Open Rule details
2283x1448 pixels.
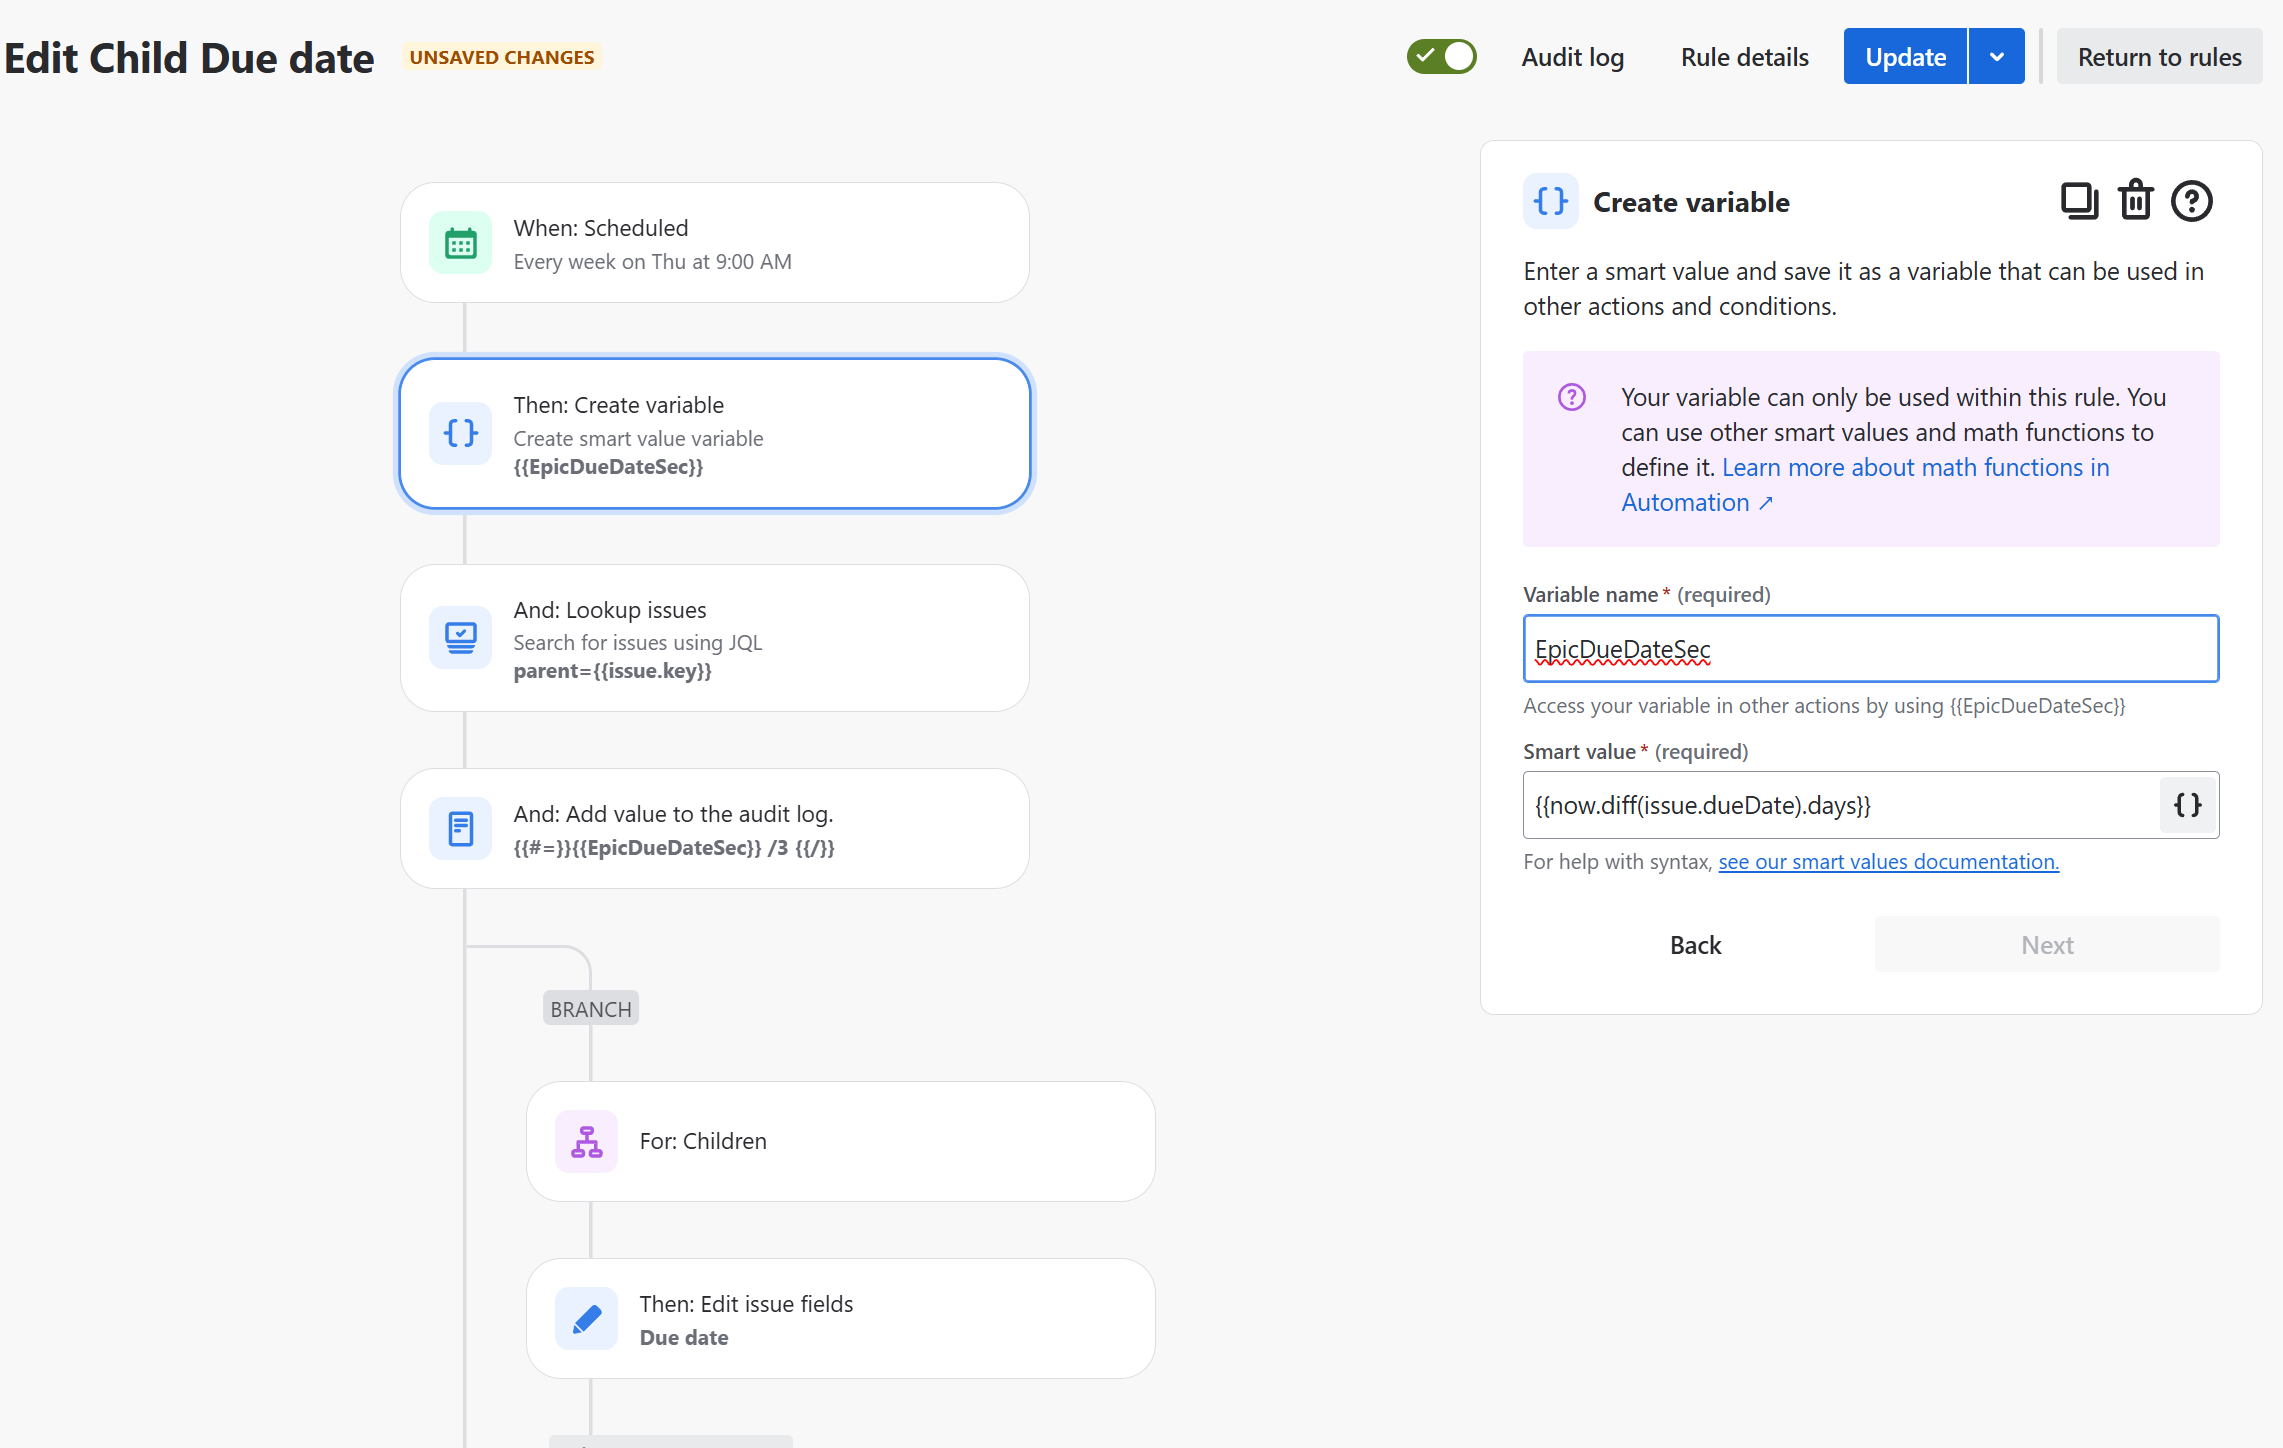tap(1744, 57)
